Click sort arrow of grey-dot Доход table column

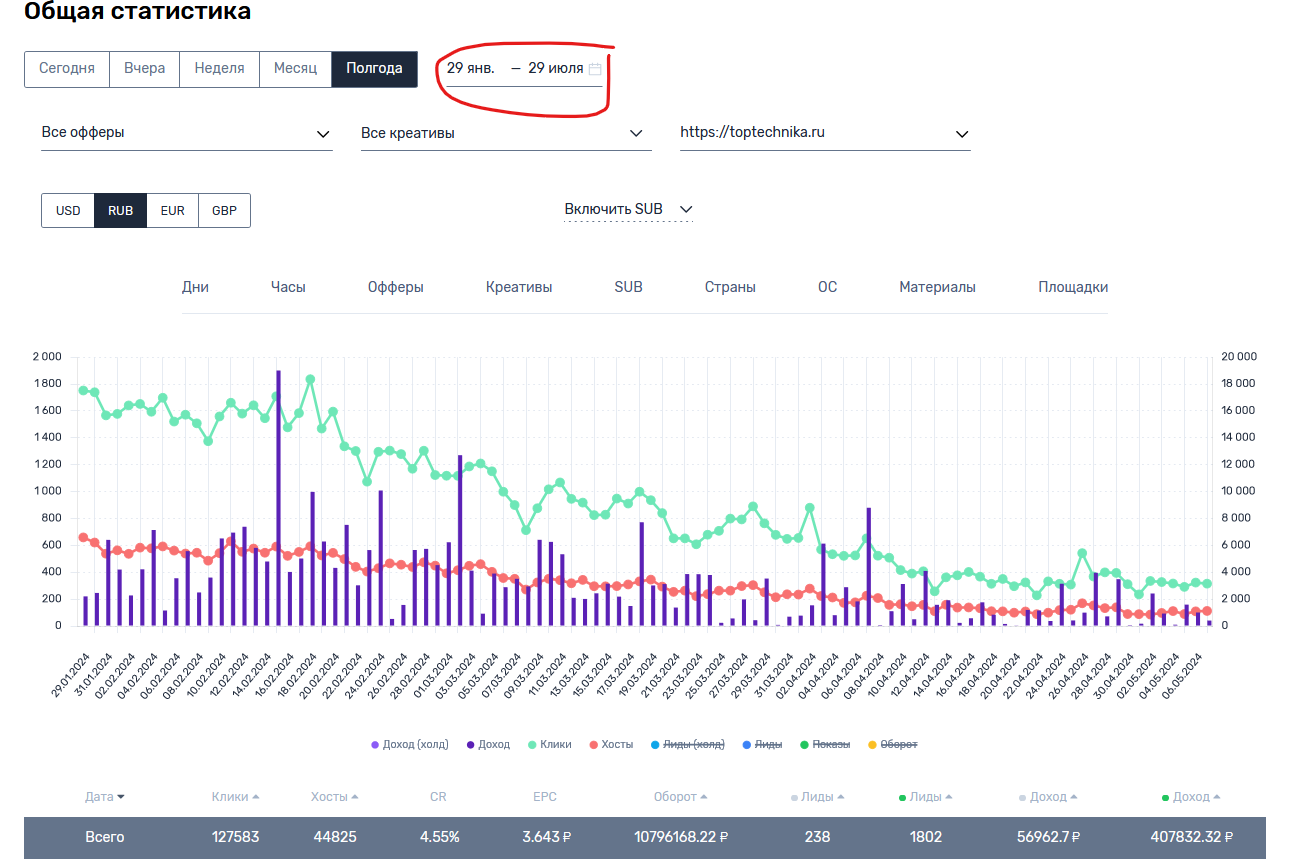pos(1075,797)
